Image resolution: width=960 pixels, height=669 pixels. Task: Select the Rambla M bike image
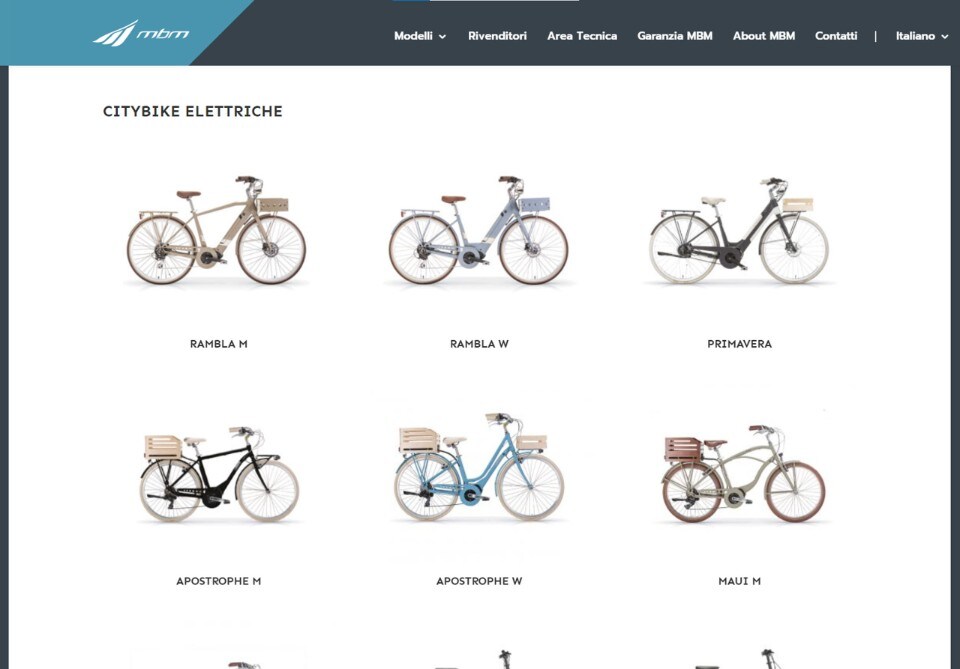coord(217,230)
